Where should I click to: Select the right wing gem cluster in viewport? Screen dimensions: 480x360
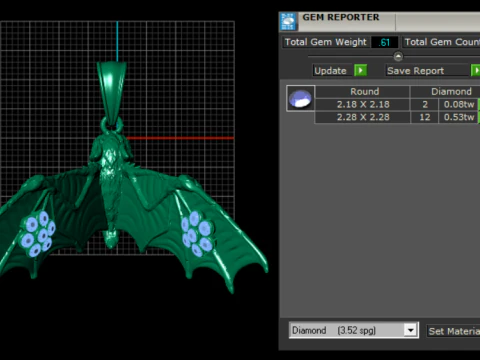pyautogui.click(x=197, y=233)
